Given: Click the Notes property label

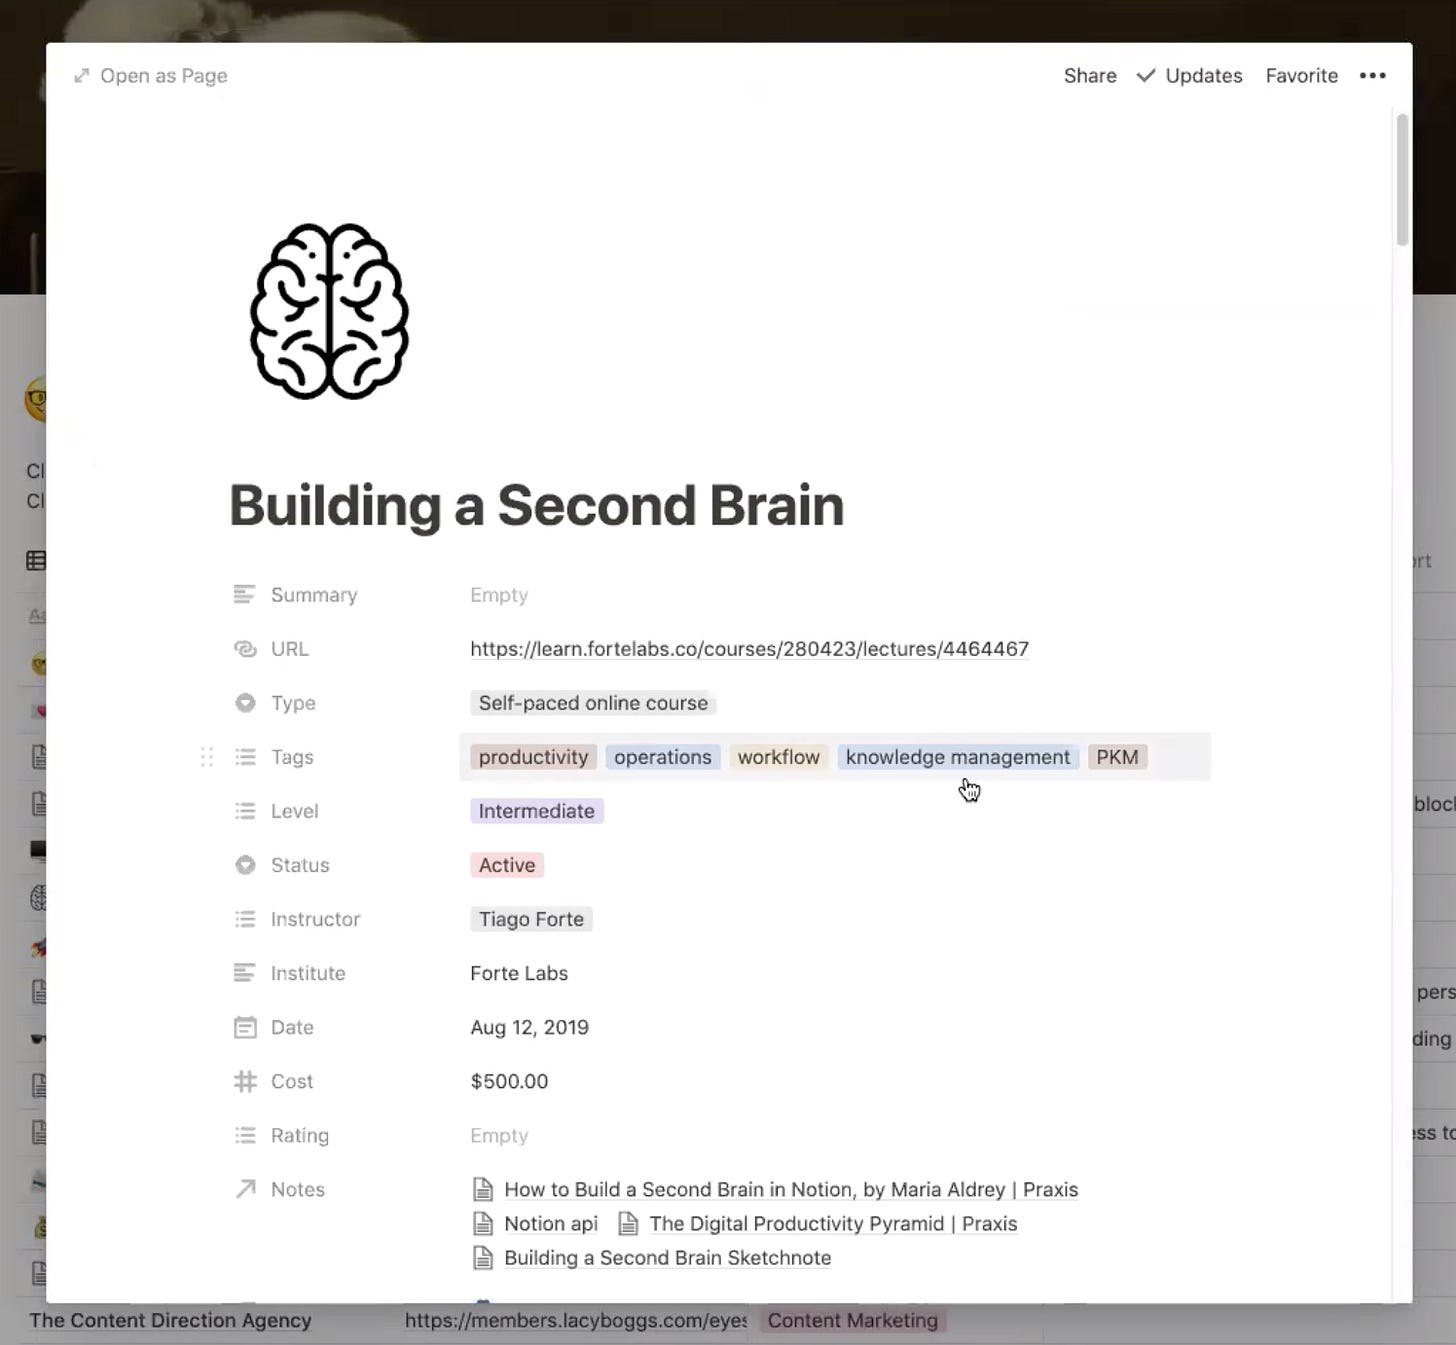Looking at the screenshot, I should click(298, 1189).
